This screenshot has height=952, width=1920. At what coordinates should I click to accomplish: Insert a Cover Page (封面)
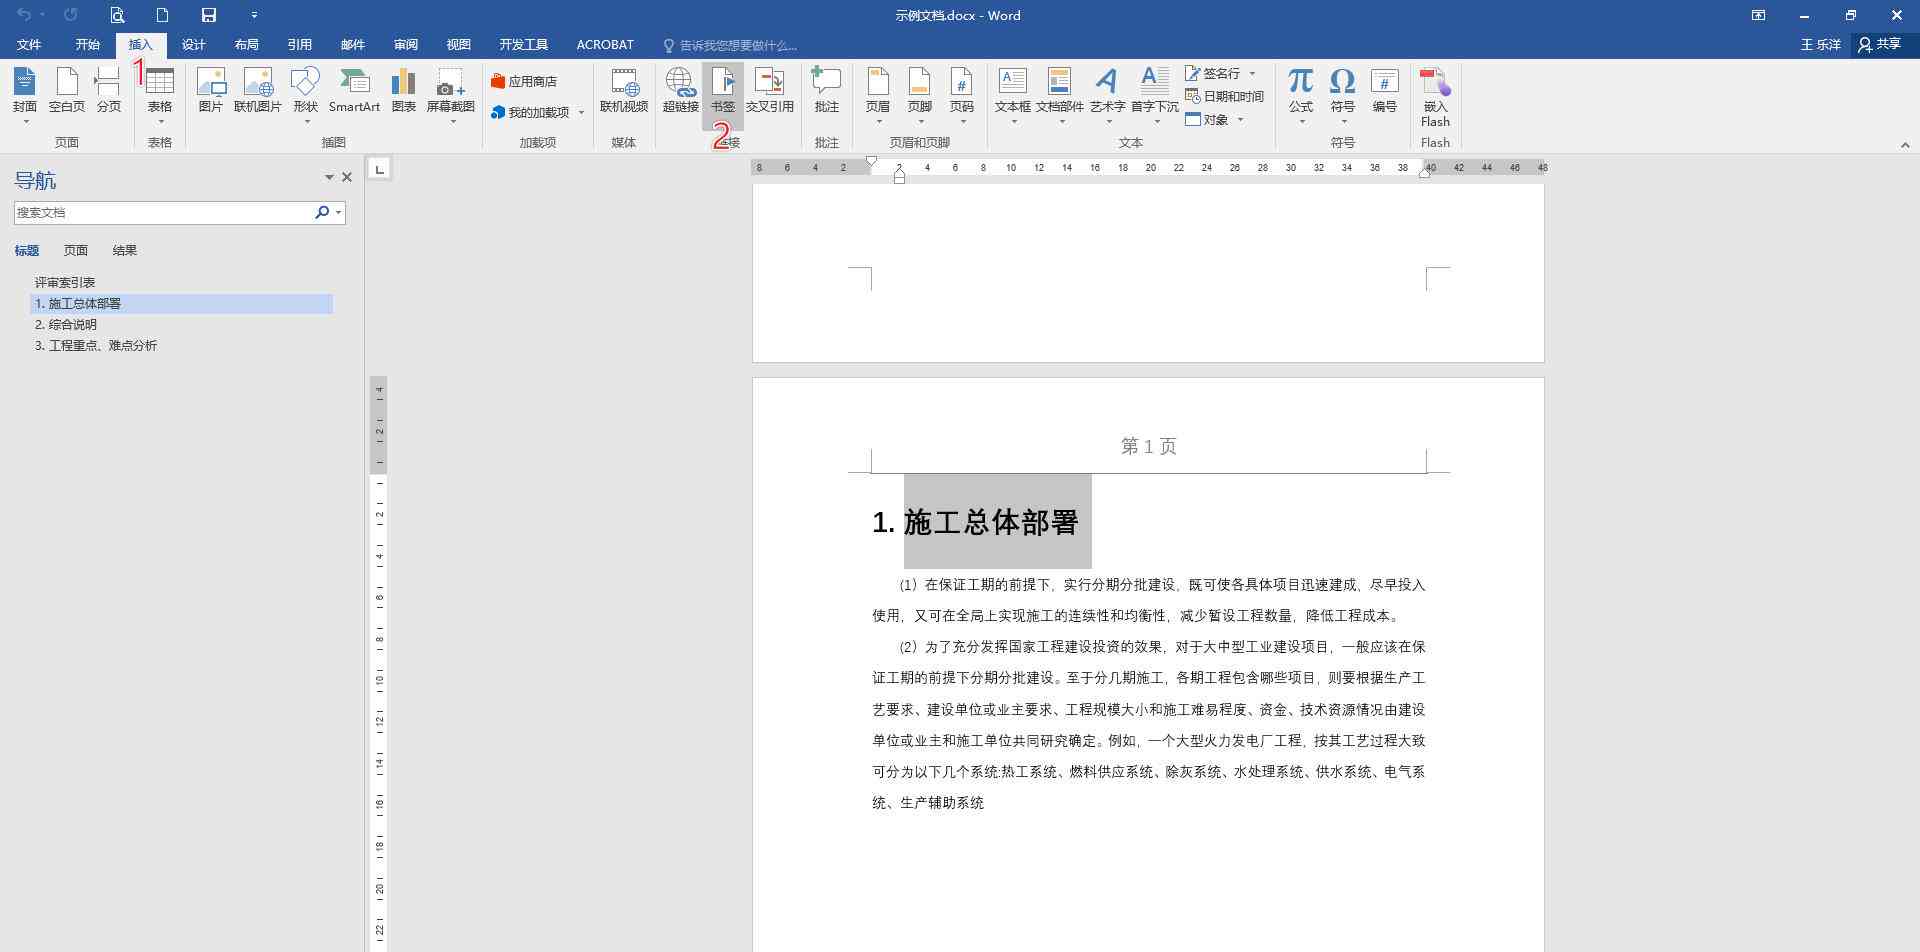pyautogui.click(x=25, y=95)
